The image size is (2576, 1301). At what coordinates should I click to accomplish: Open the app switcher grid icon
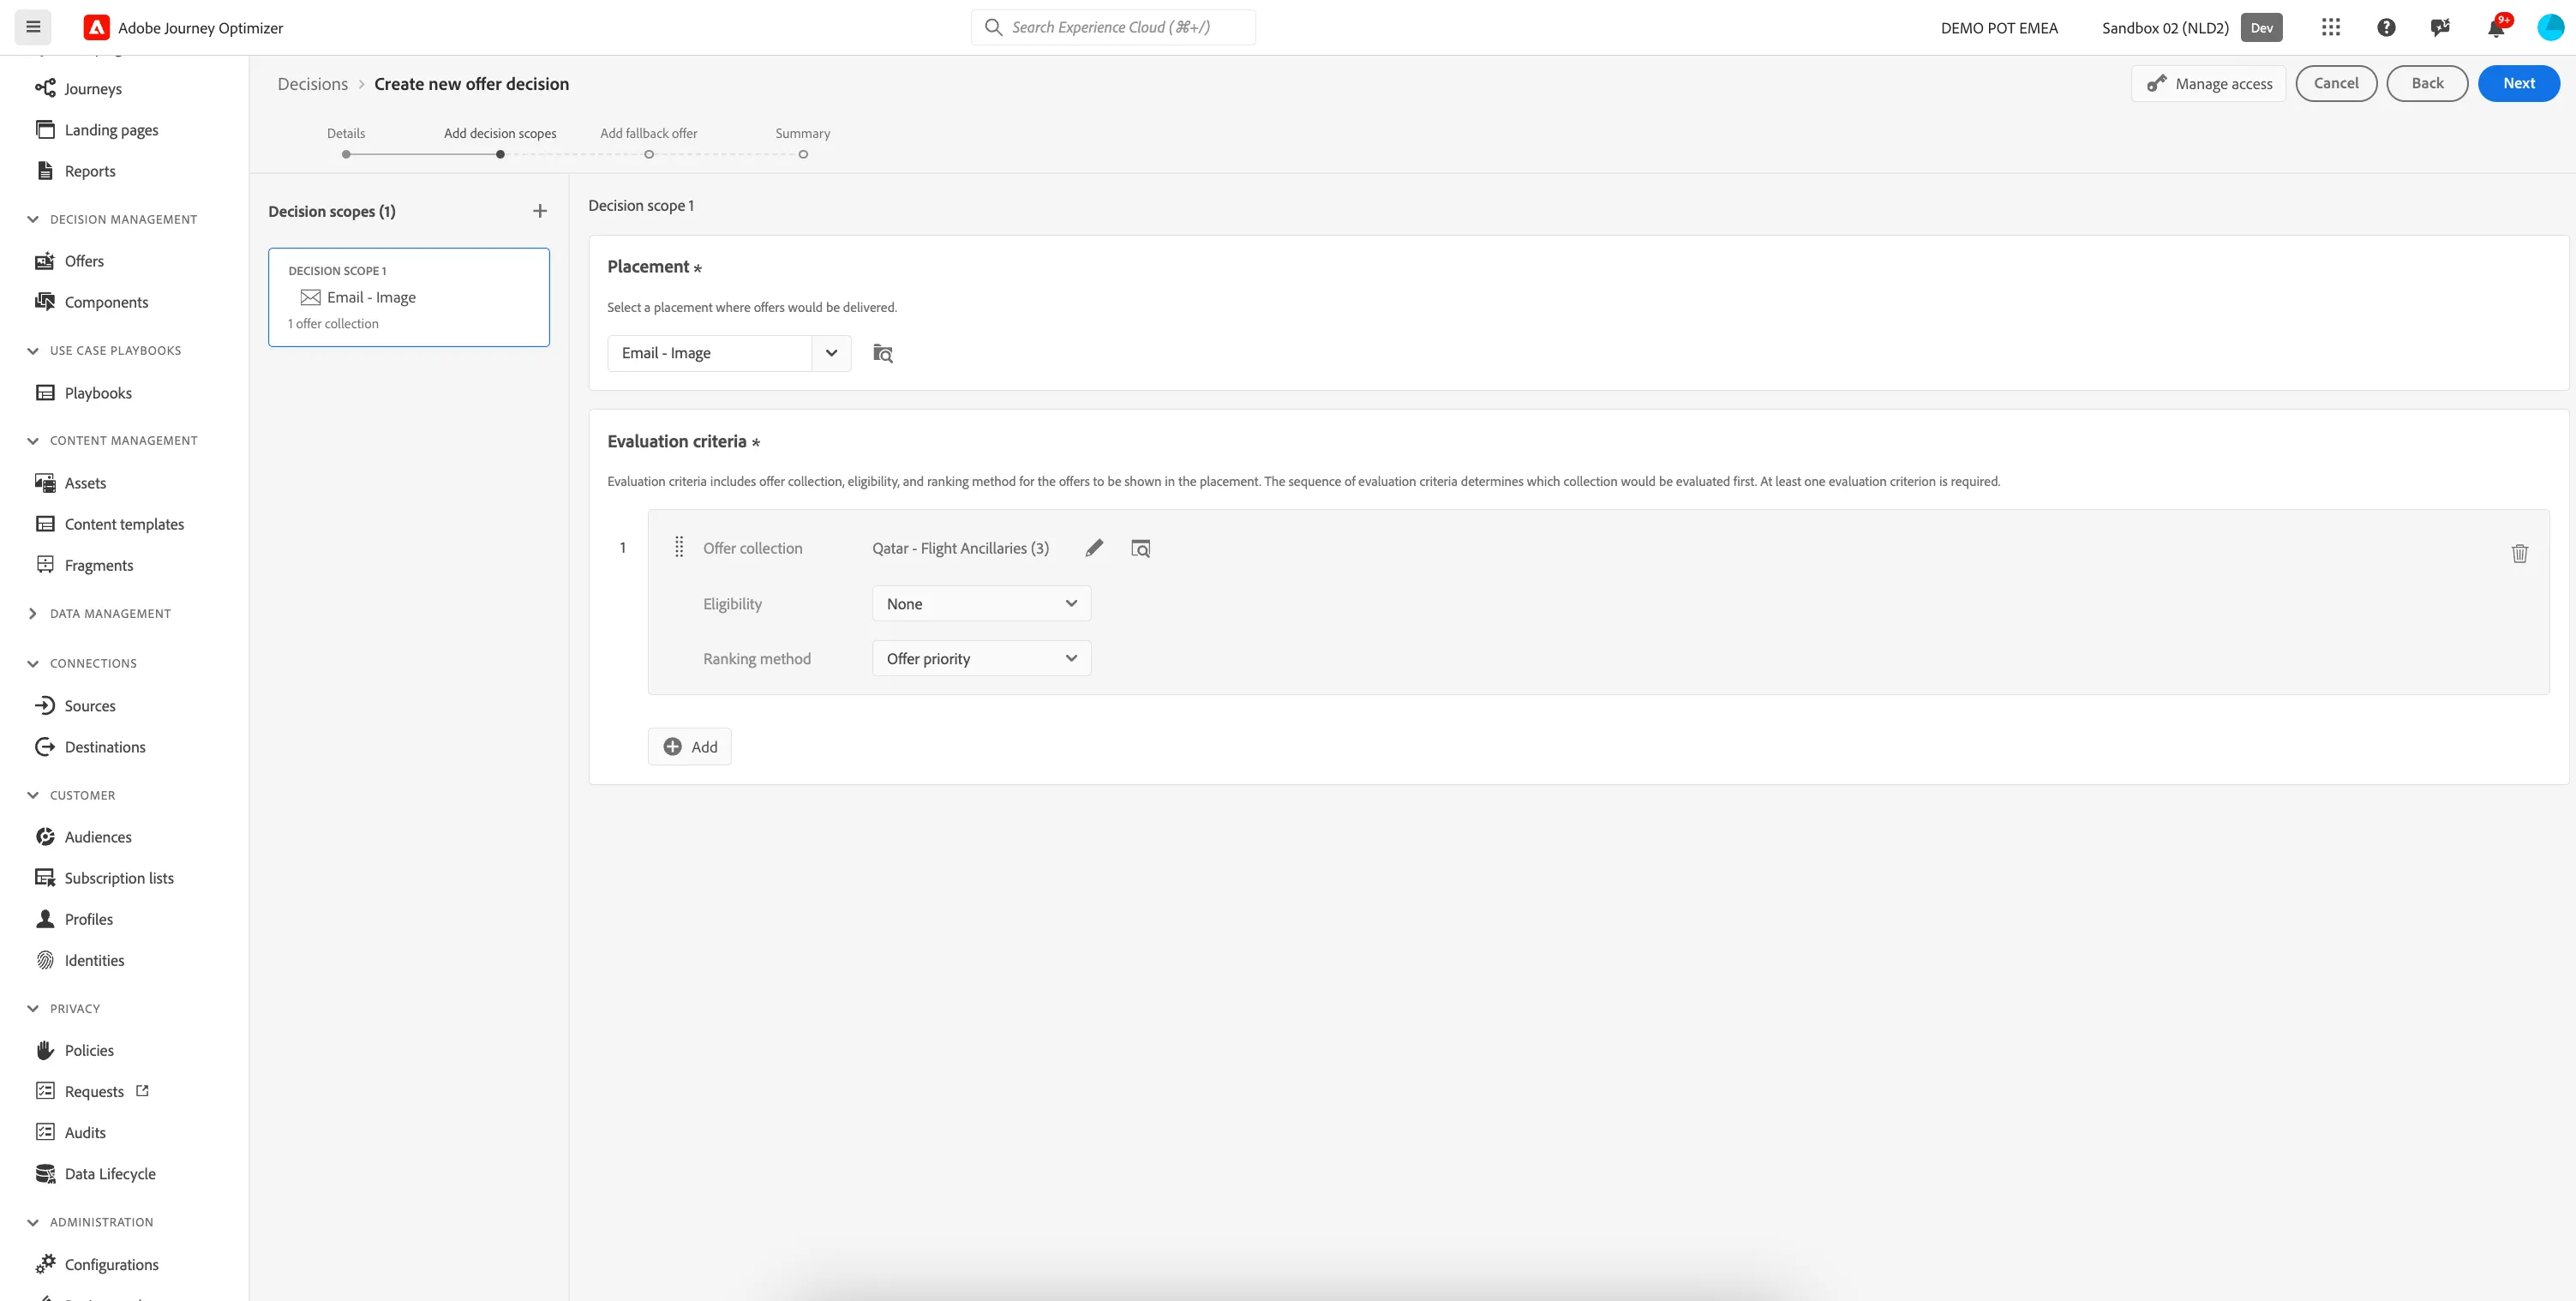[x=2331, y=27]
